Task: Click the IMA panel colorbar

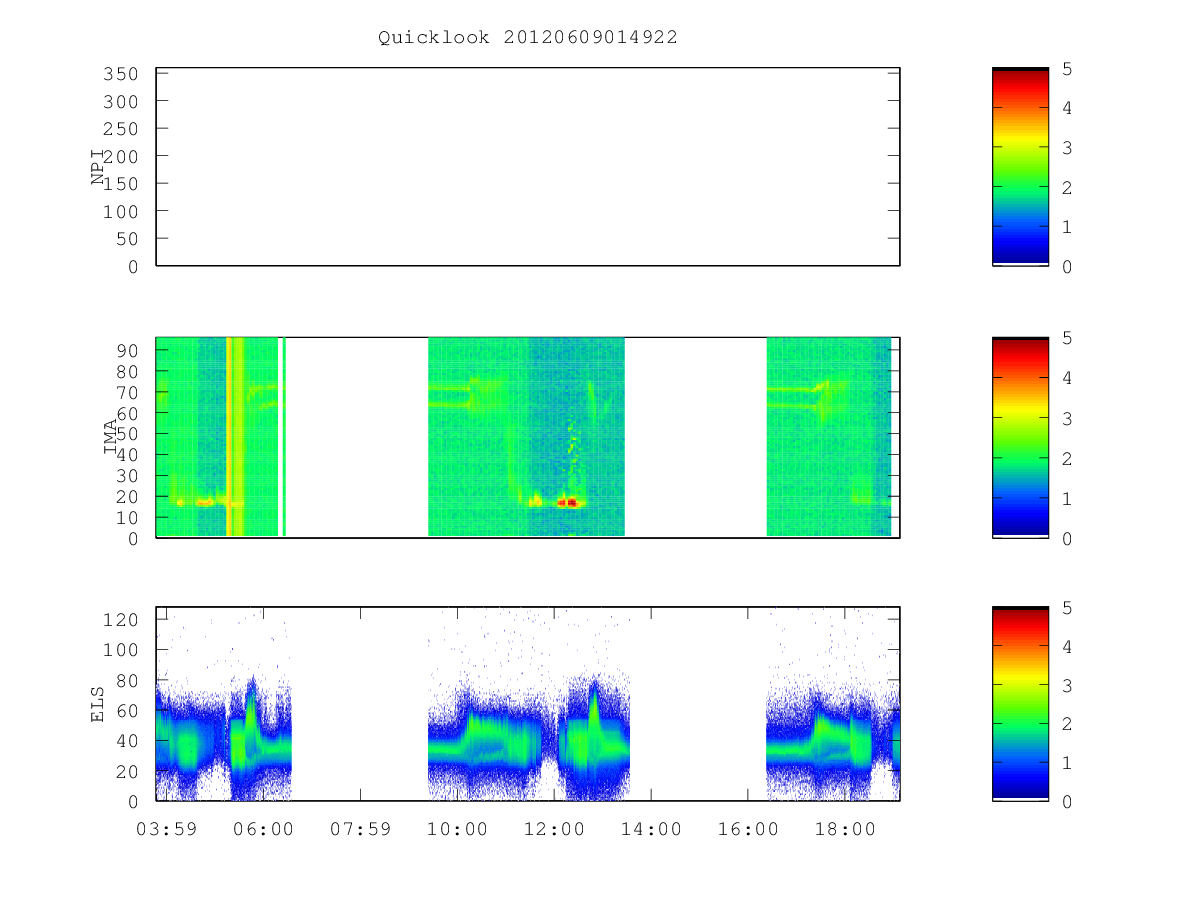Action: click(x=1020, y=437)
